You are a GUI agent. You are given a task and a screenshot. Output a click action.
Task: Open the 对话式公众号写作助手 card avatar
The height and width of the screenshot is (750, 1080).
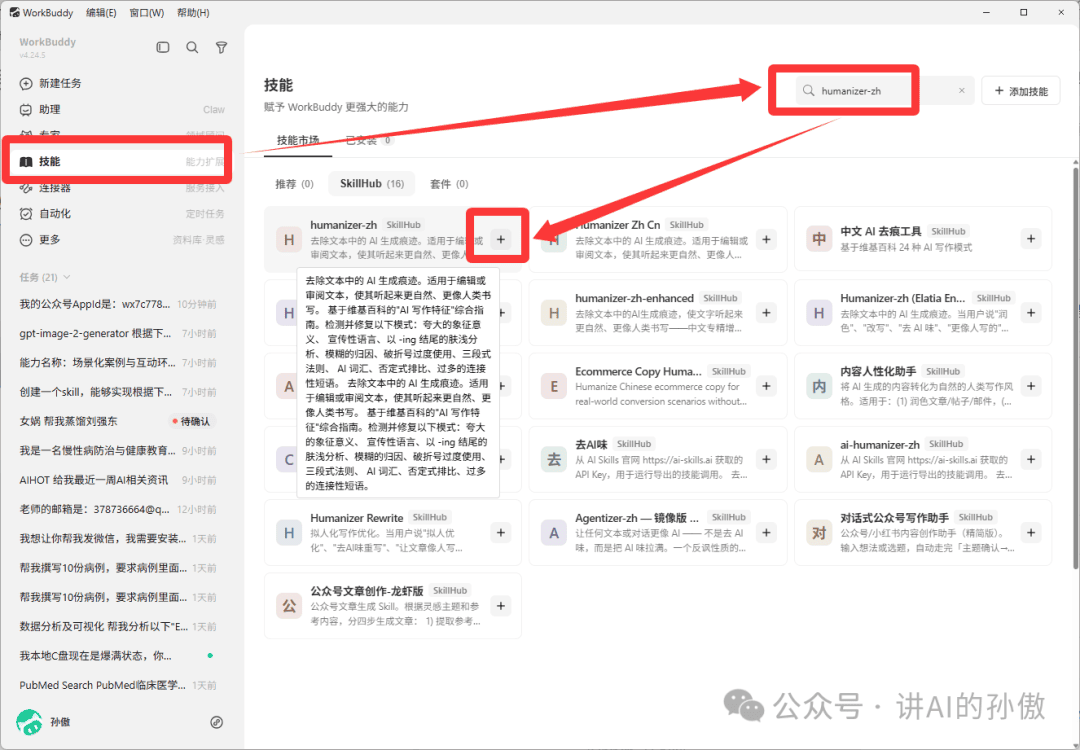tap(819, 533)
